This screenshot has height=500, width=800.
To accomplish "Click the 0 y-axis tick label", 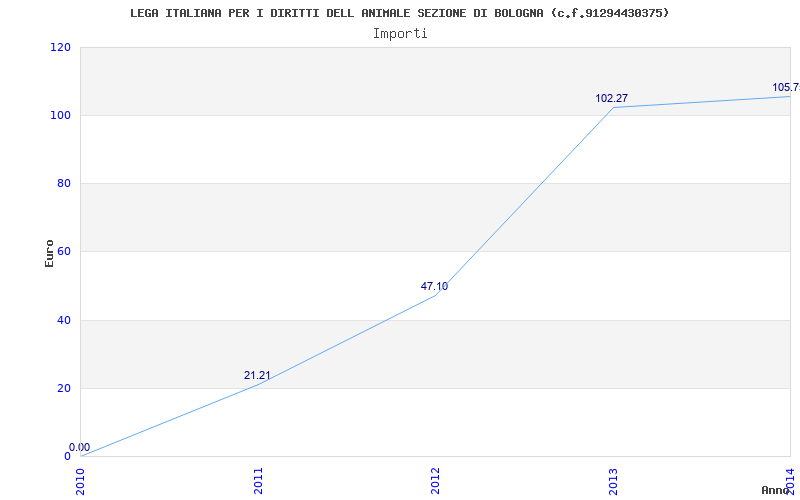I will (x=67, y=456).
